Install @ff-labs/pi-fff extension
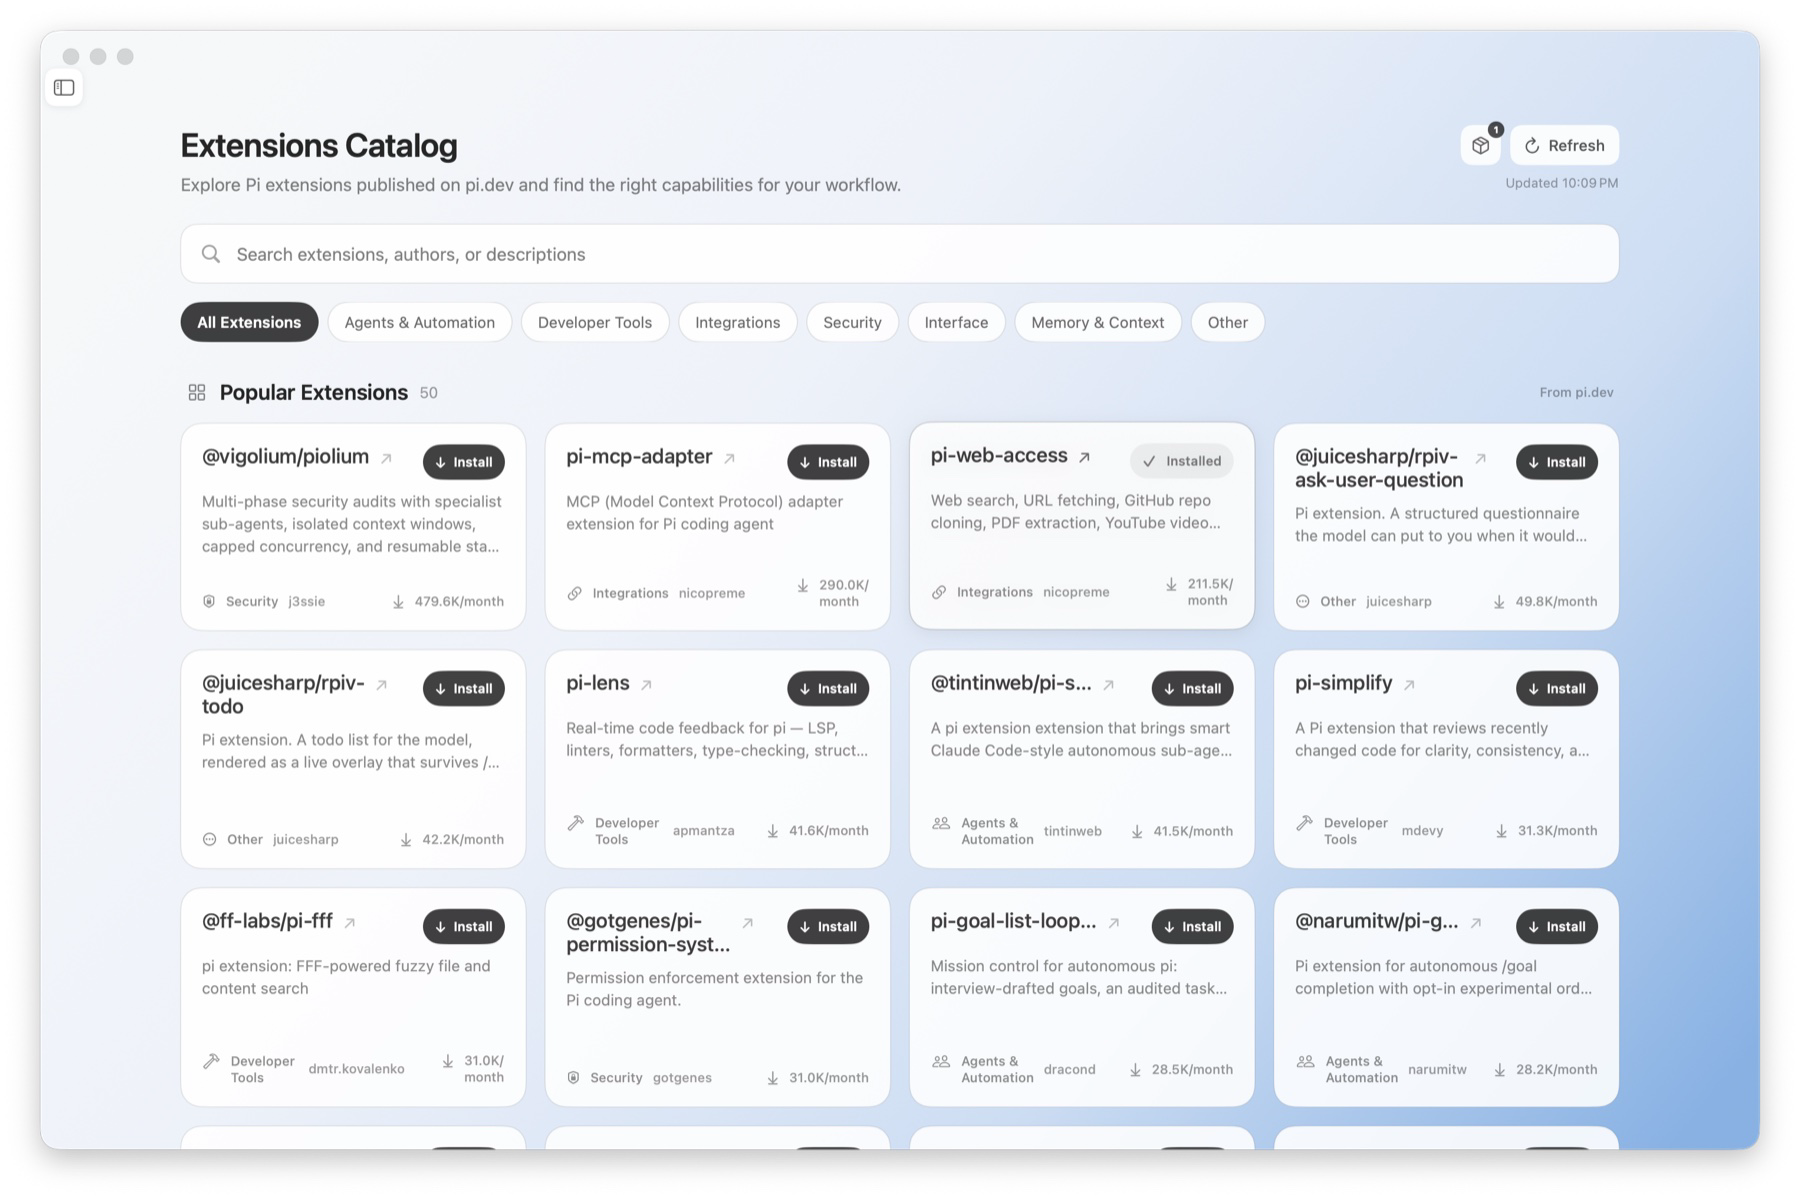This screenshot has height=1199, width=1800. [464, 926]
